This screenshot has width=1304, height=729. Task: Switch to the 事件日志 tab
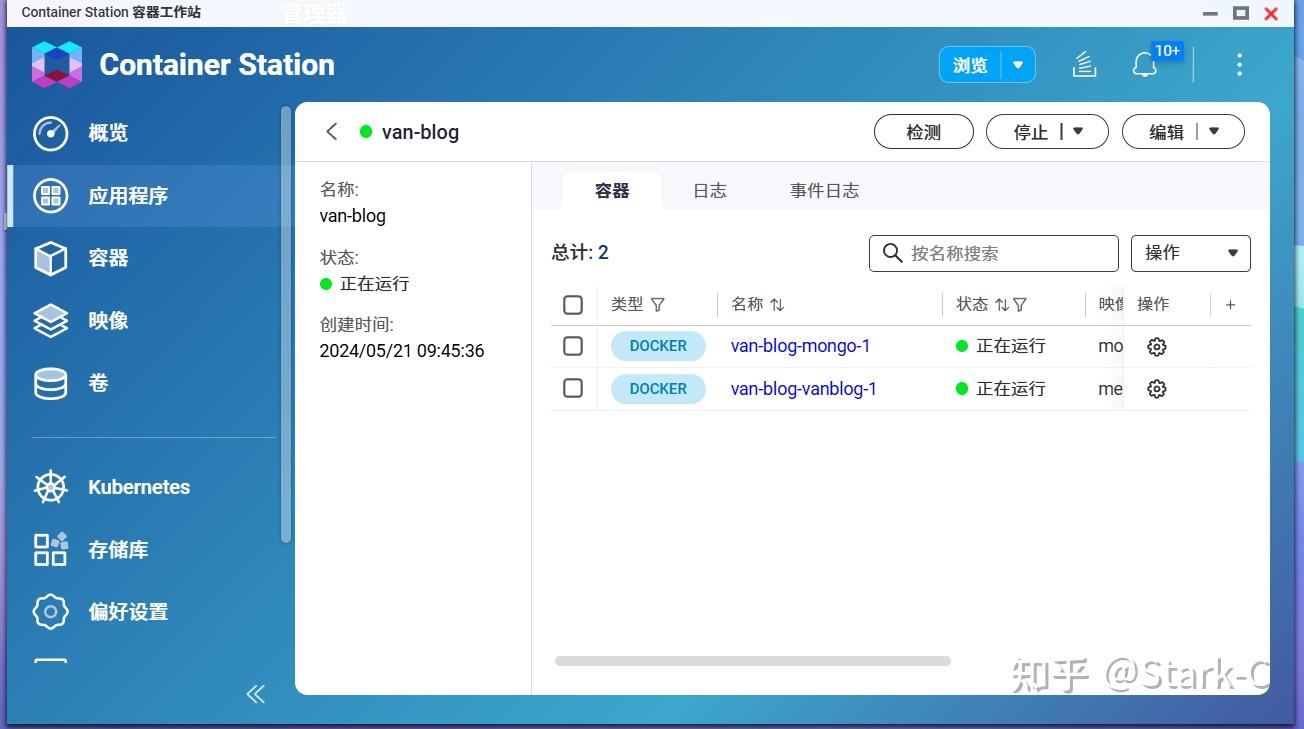824,190
